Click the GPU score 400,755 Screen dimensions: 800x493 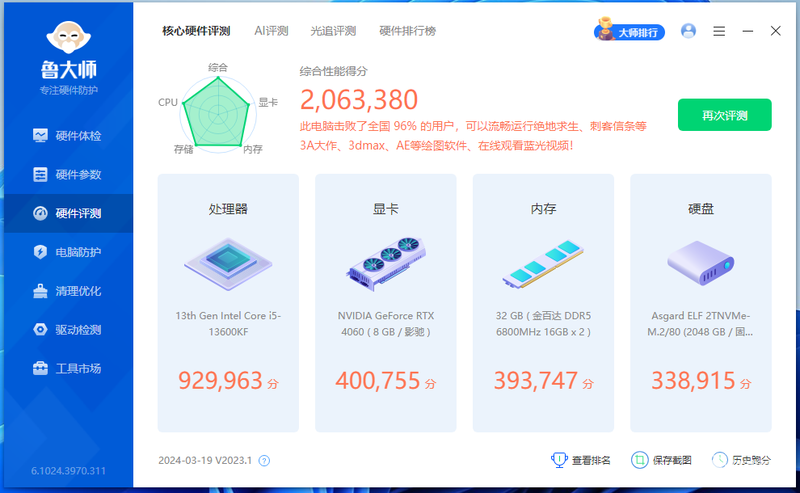click(x=378, y=381)
